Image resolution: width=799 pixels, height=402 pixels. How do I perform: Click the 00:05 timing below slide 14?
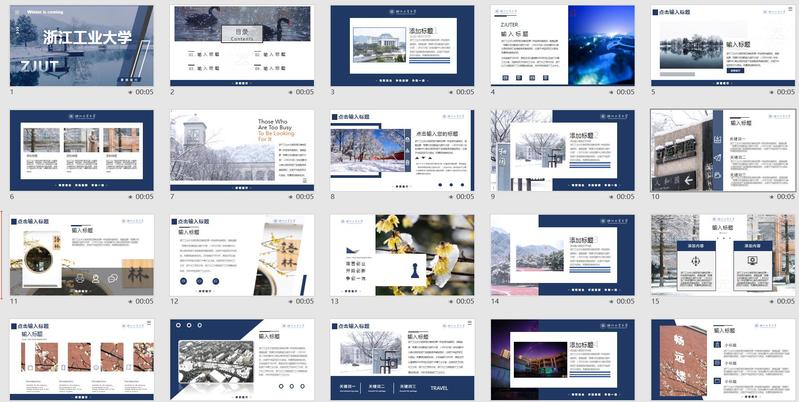(625, 301)
